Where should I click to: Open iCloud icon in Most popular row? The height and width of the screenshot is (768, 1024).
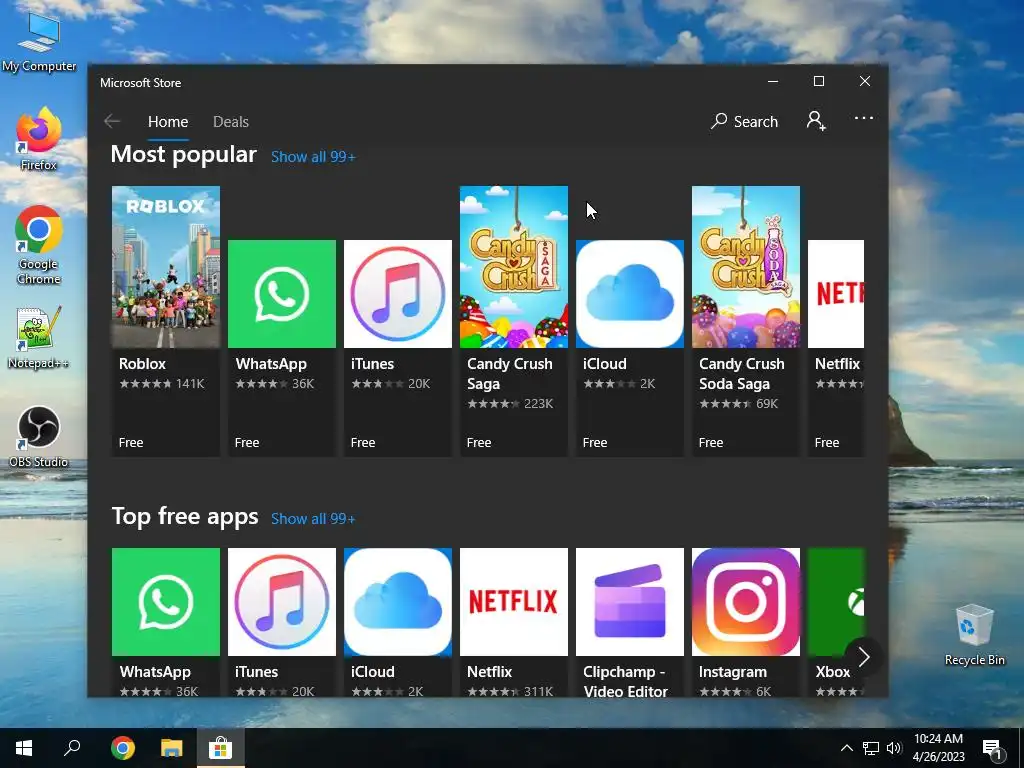[x=630, y=294]
